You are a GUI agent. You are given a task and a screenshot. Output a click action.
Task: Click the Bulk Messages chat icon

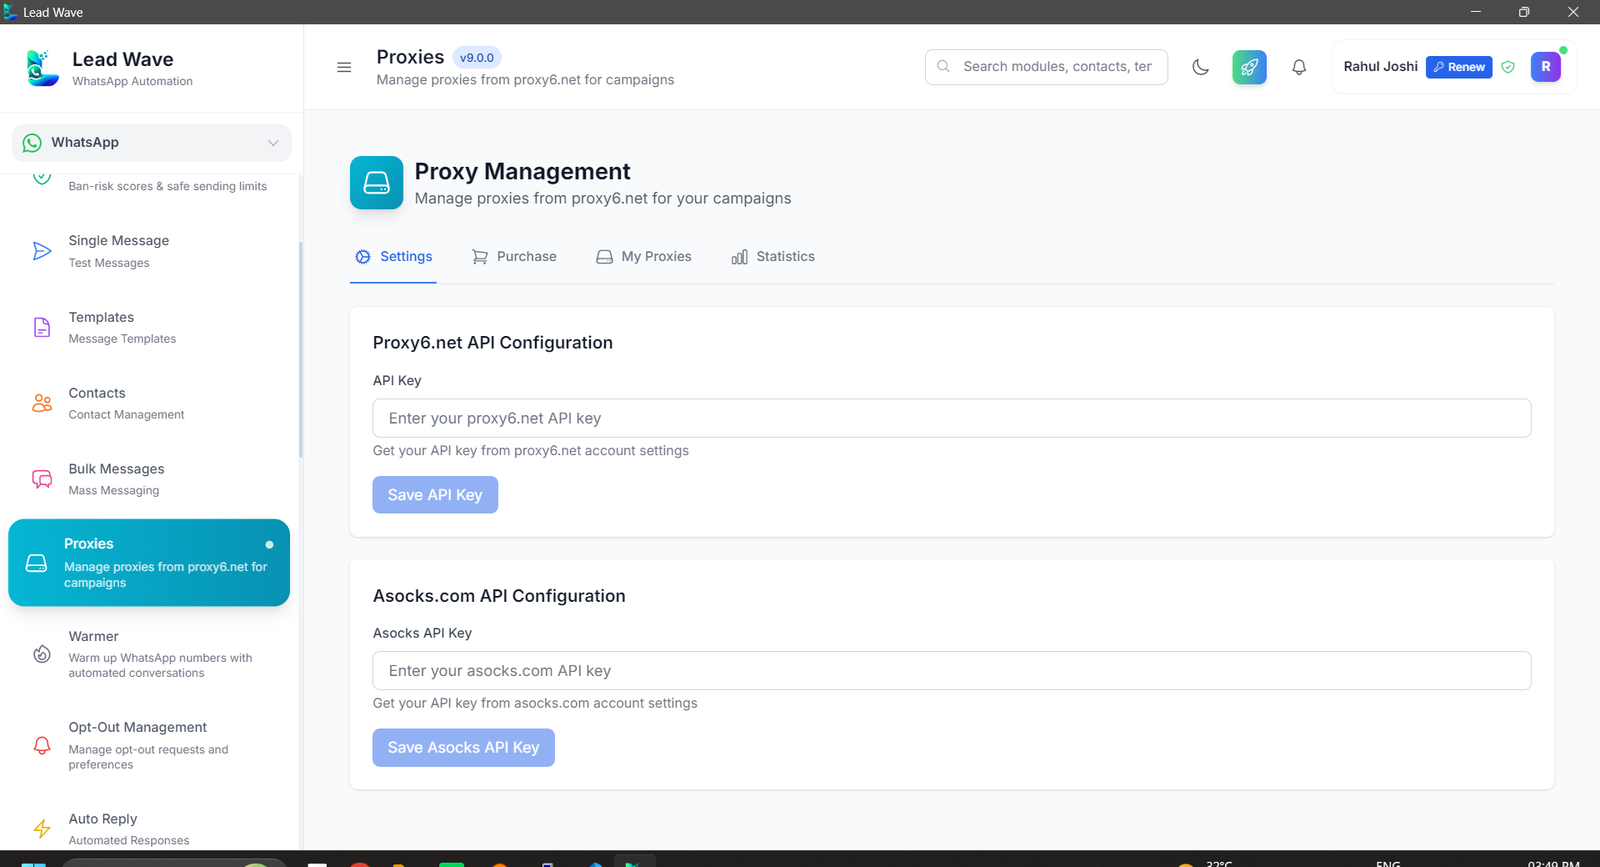[42, 479]
